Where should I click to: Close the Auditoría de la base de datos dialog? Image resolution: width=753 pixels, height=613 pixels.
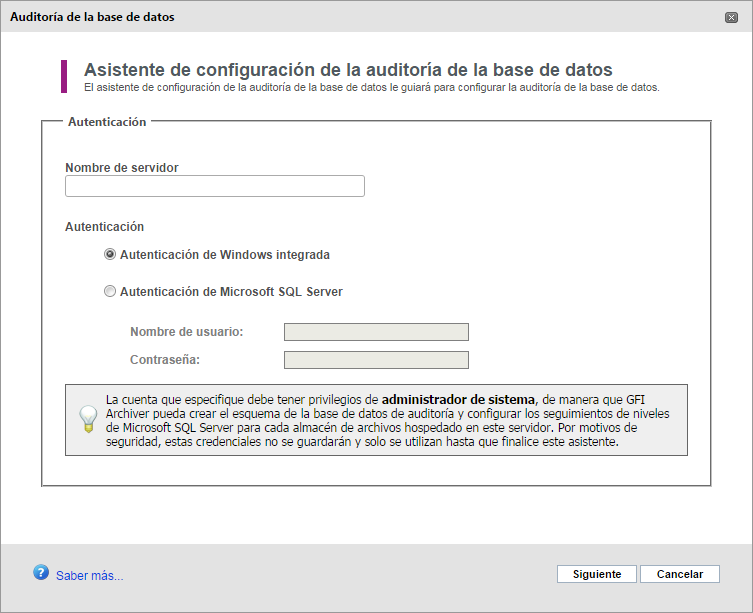point(733,17)
